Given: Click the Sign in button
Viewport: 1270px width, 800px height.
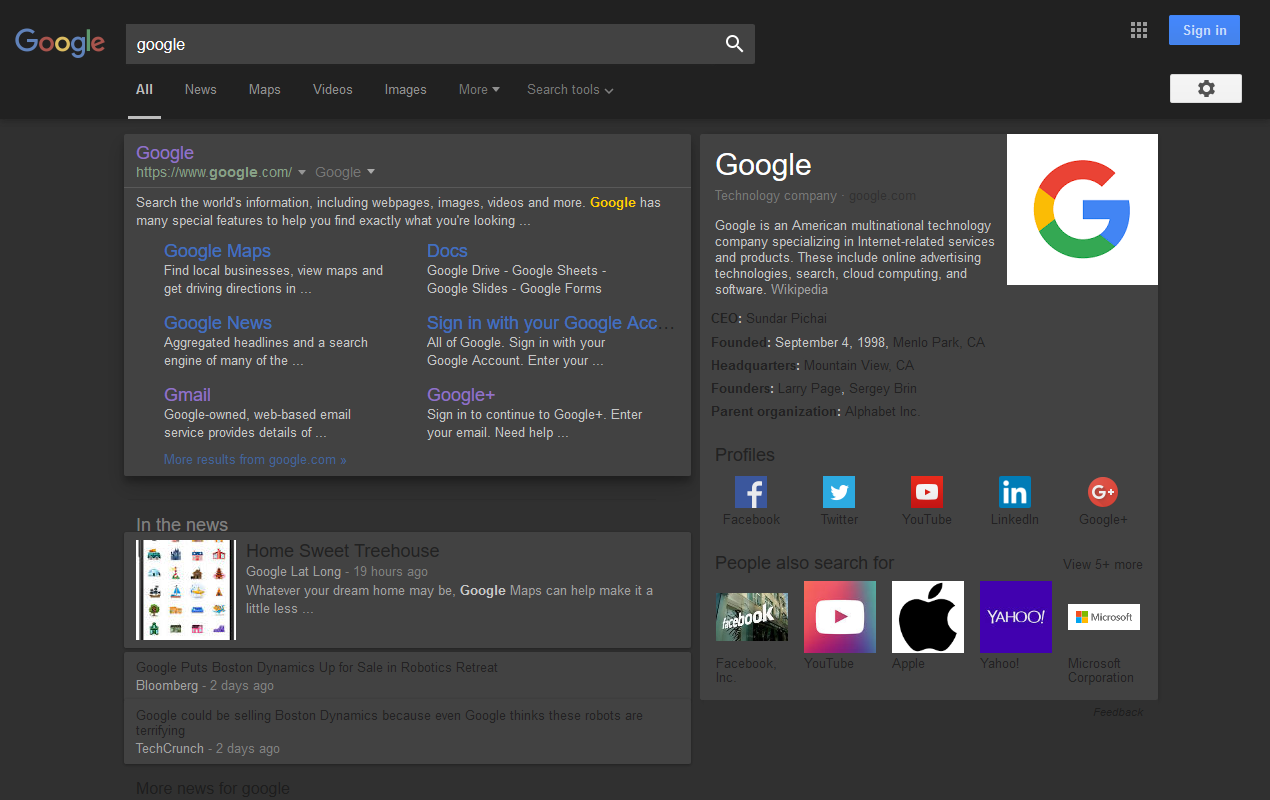Looking at the screenshot, I should click(x=1204, y=30).
